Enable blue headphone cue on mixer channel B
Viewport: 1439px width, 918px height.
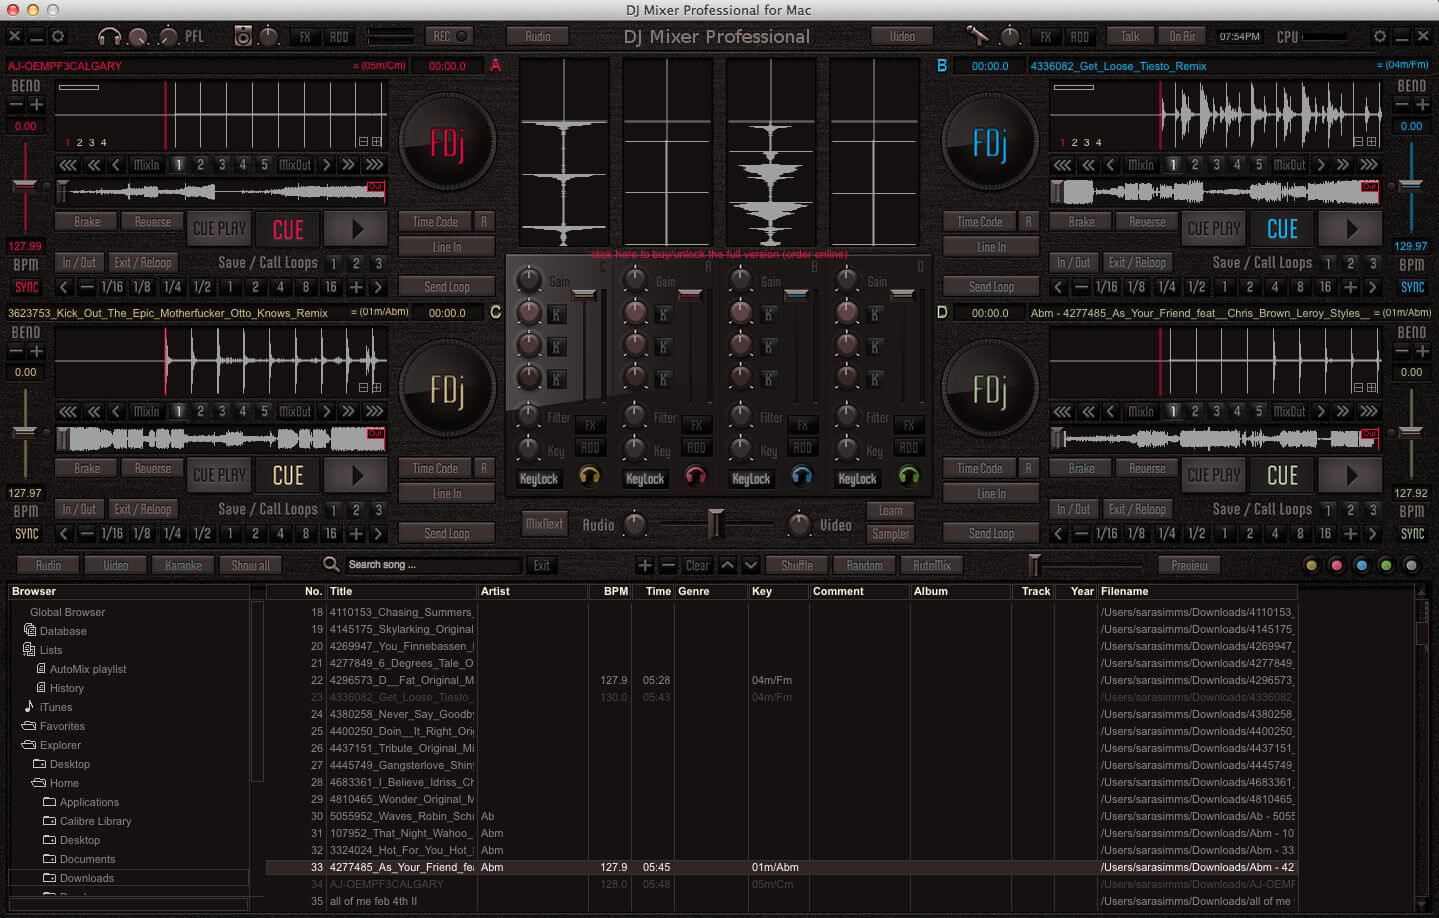click(802, 476)
